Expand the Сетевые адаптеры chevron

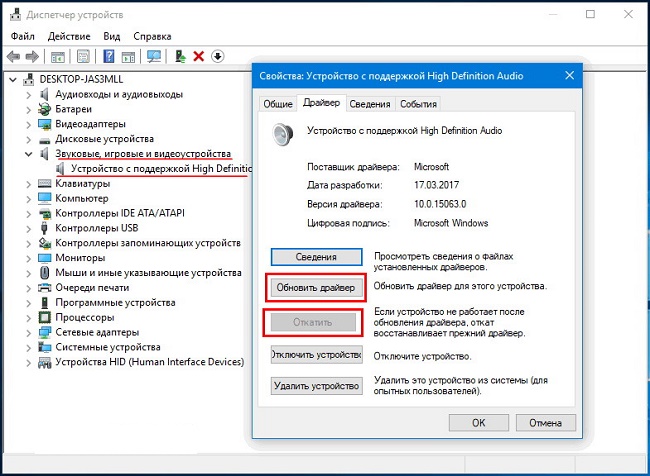click(x=29, y=333)
